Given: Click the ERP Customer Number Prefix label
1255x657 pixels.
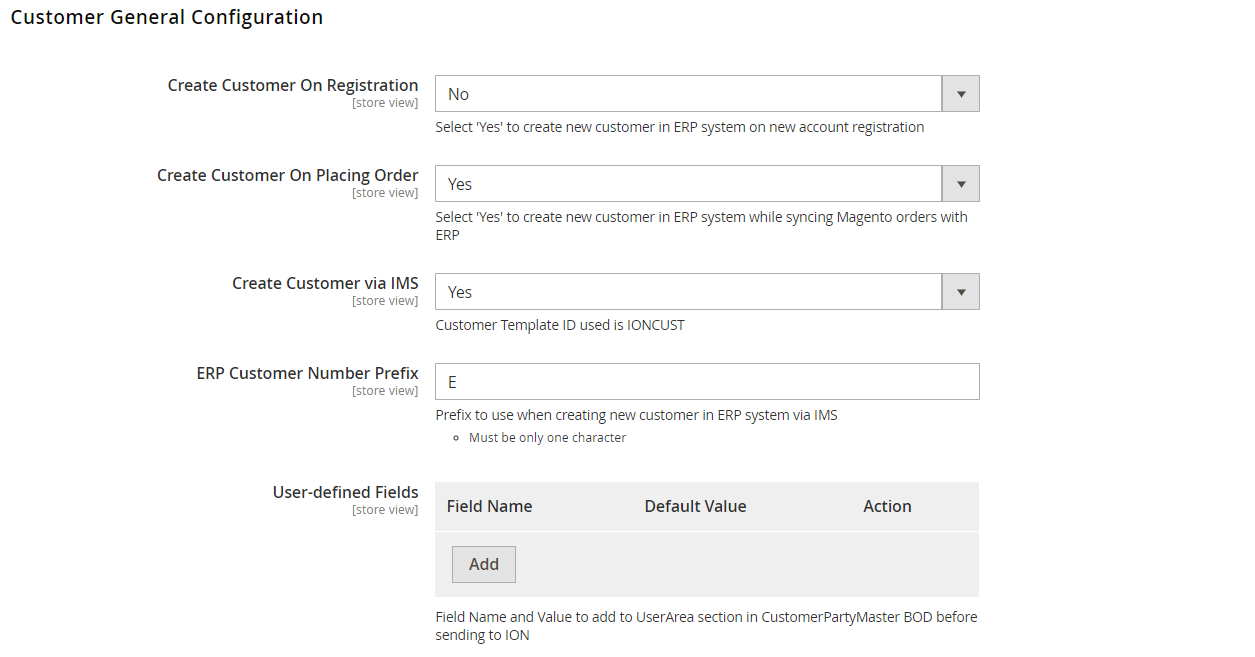Looking at the screenshot, I should [x=307, y=373].
